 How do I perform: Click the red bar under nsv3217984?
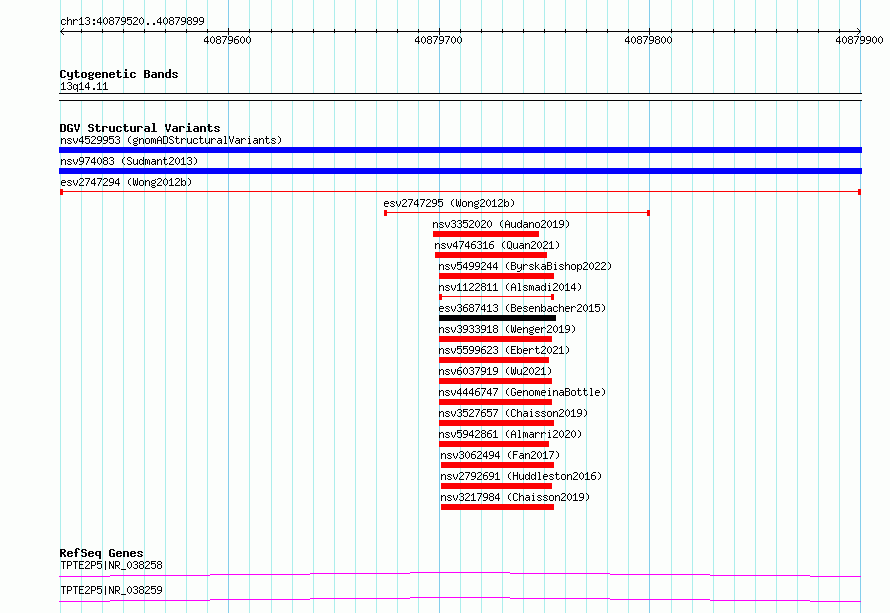497,507
